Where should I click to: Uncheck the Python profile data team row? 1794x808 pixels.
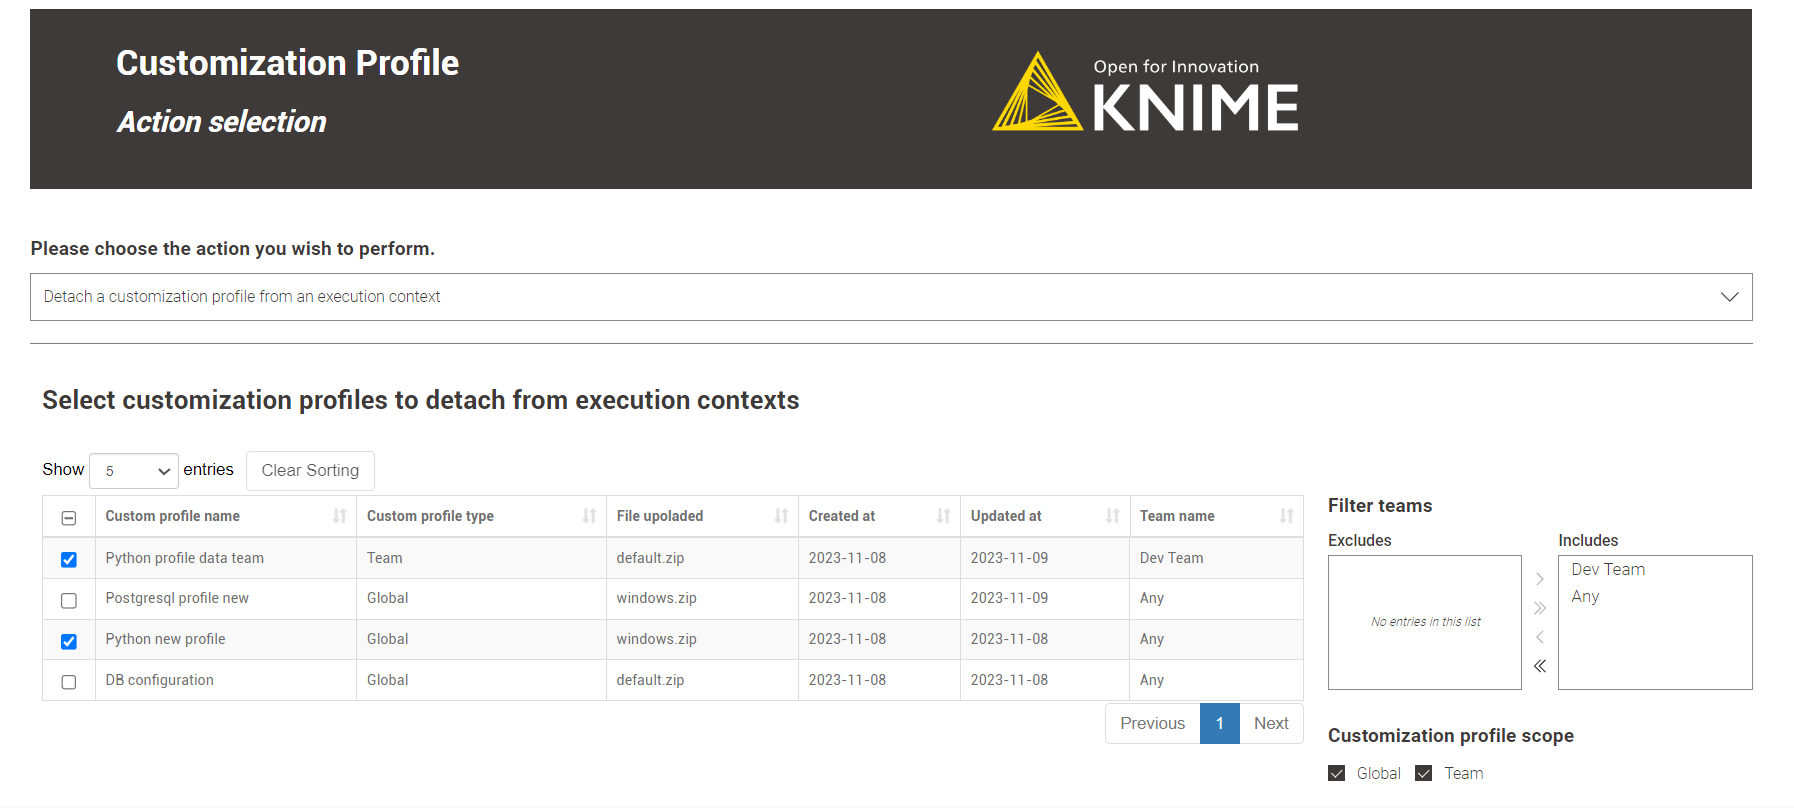coord(69,559)
